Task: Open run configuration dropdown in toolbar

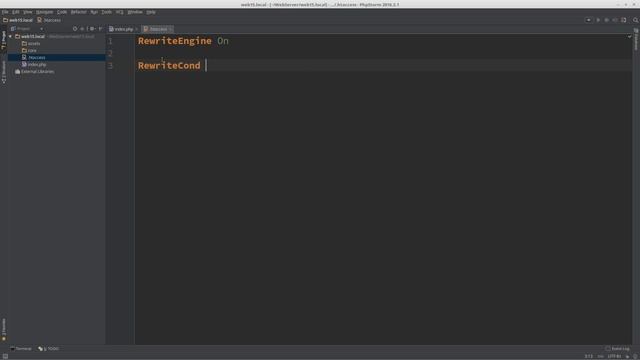Action: point(588,20)
